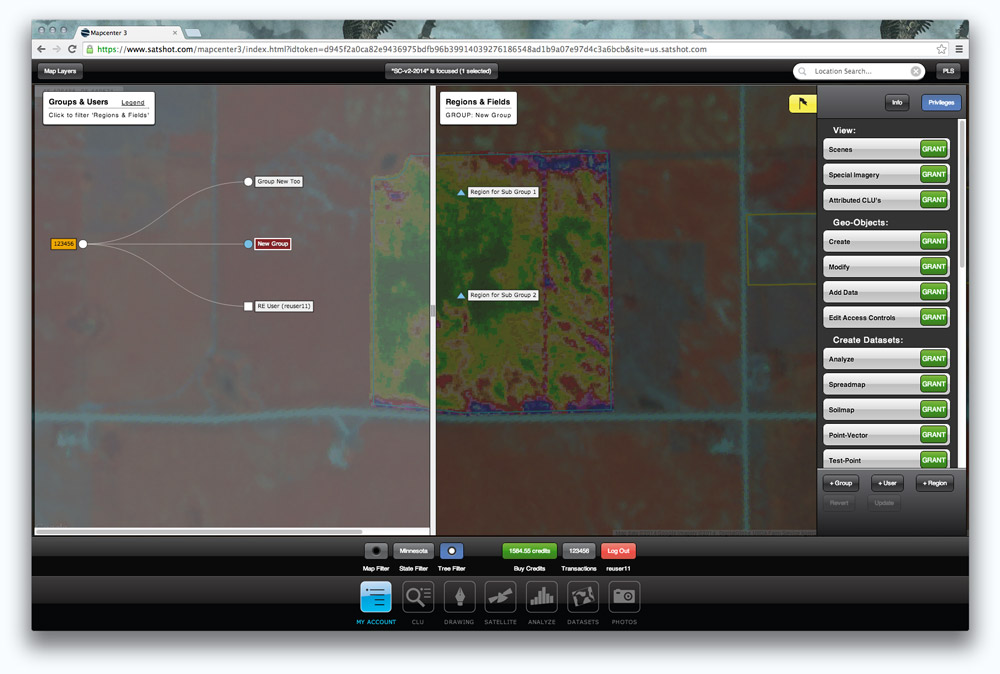Image resolution: width=1000 pixels, height=674 pixels.
Task: Toggle GRANT for Soilmap
Action: (x=934, y=409)
